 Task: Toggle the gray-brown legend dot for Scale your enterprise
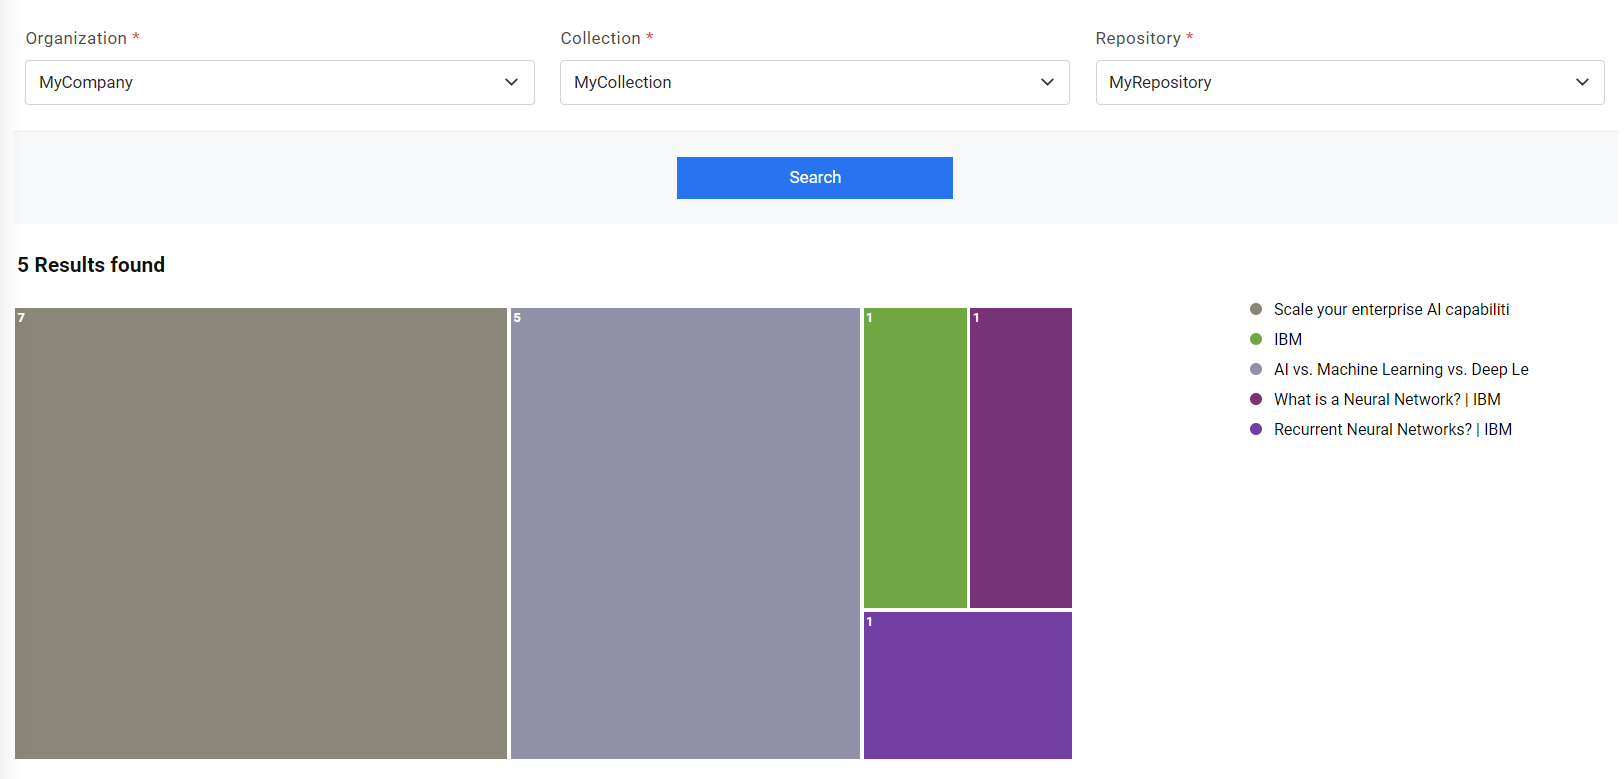[x=1256, y=309]
